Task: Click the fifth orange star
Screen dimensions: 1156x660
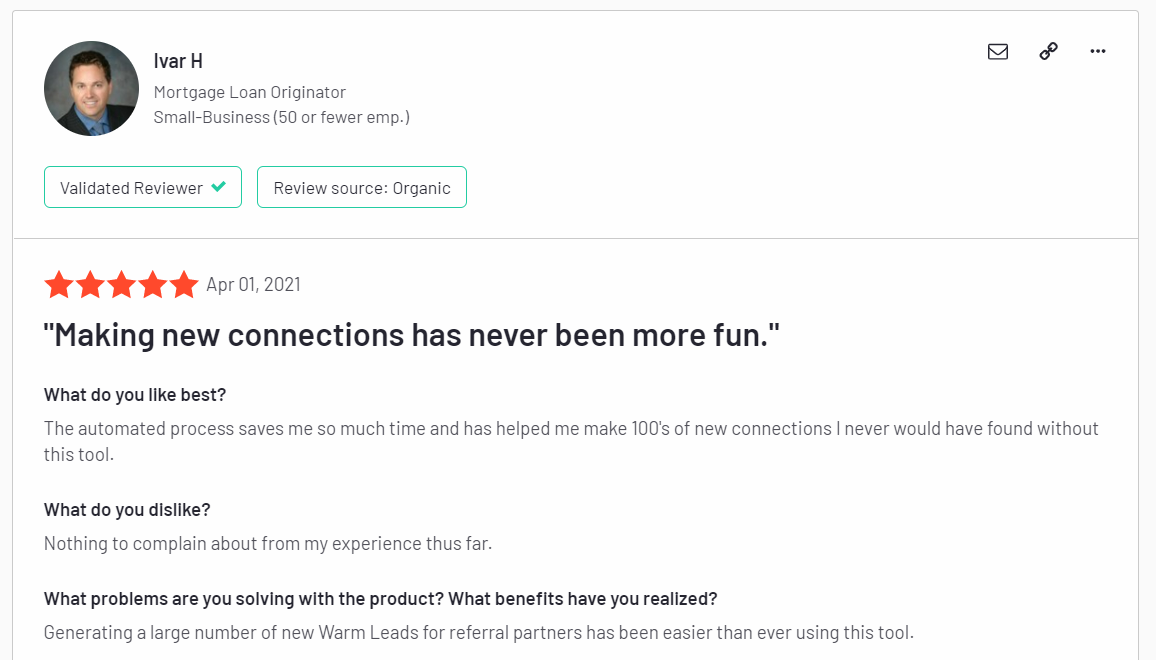Action: (184, 284)
